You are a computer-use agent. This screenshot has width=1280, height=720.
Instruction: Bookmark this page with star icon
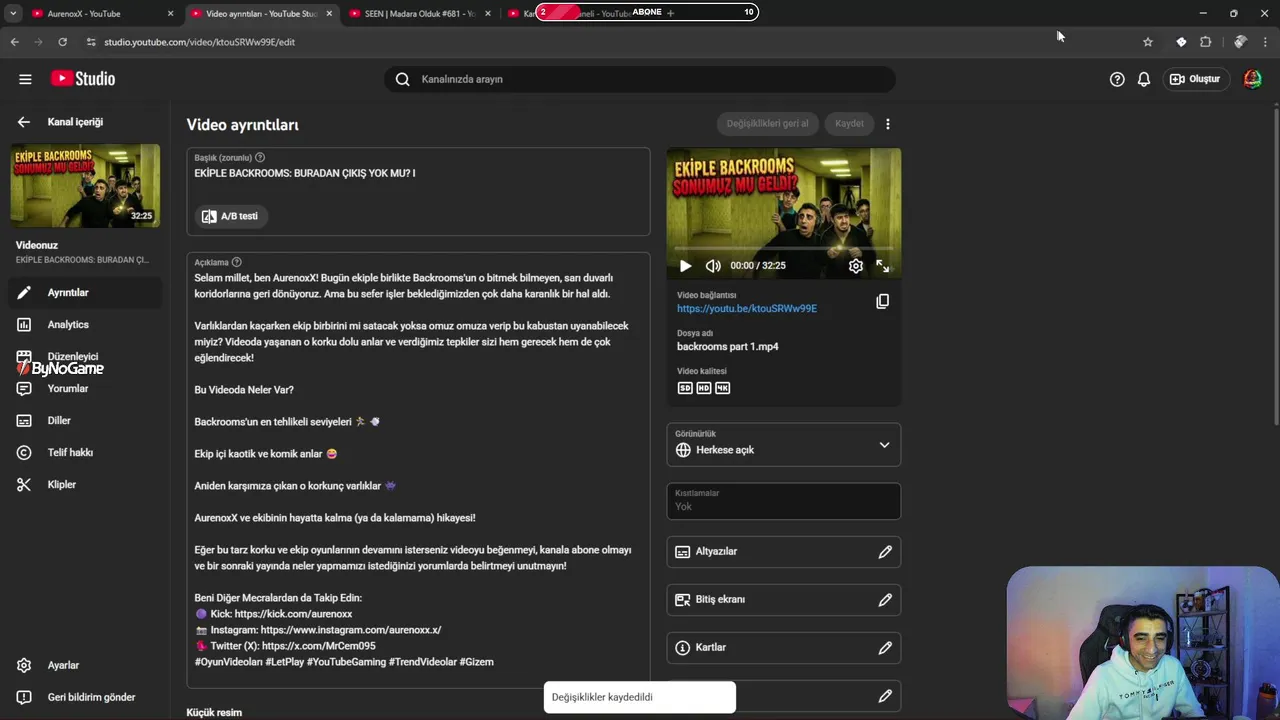point(1148,42)
